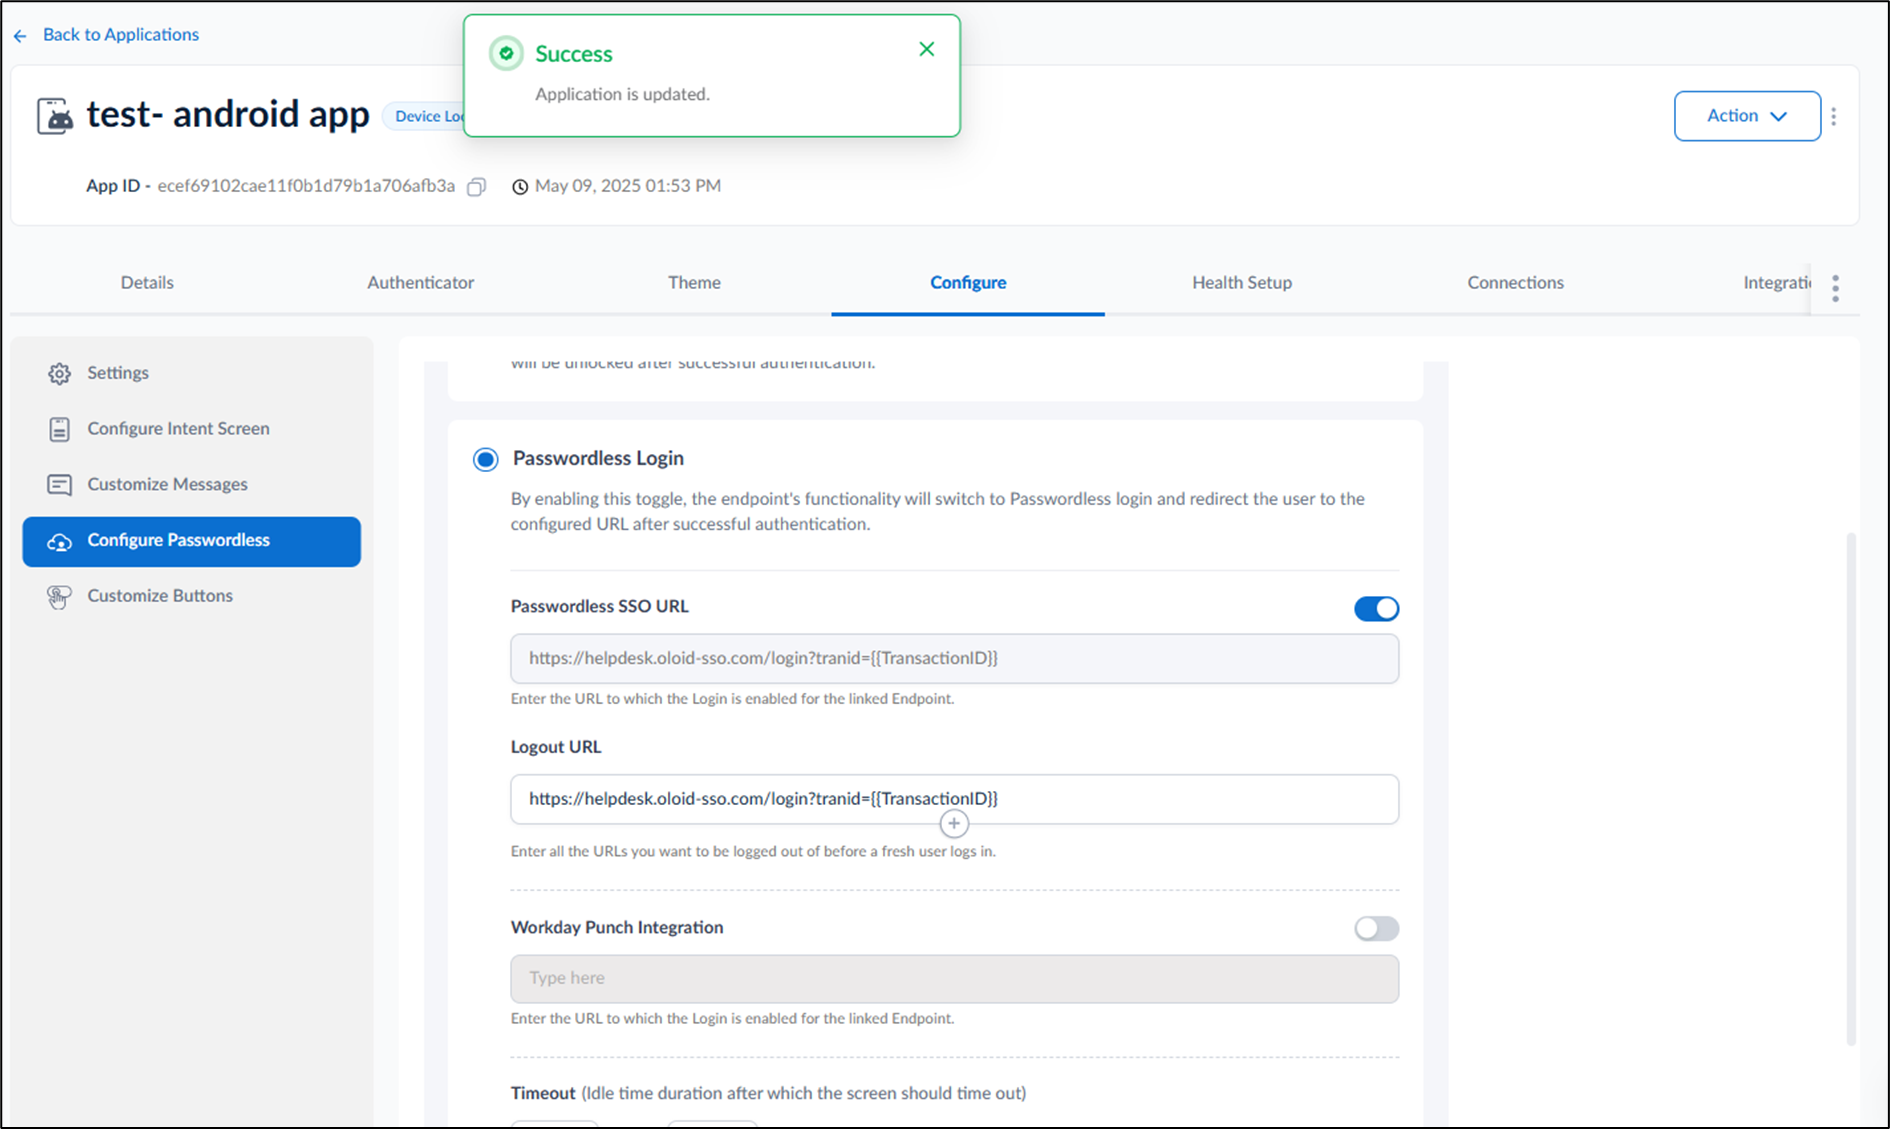This screenshot has height=1129, width=1890.
Task: Switch to the Connections tab
Action: [x=1515, y=282]
